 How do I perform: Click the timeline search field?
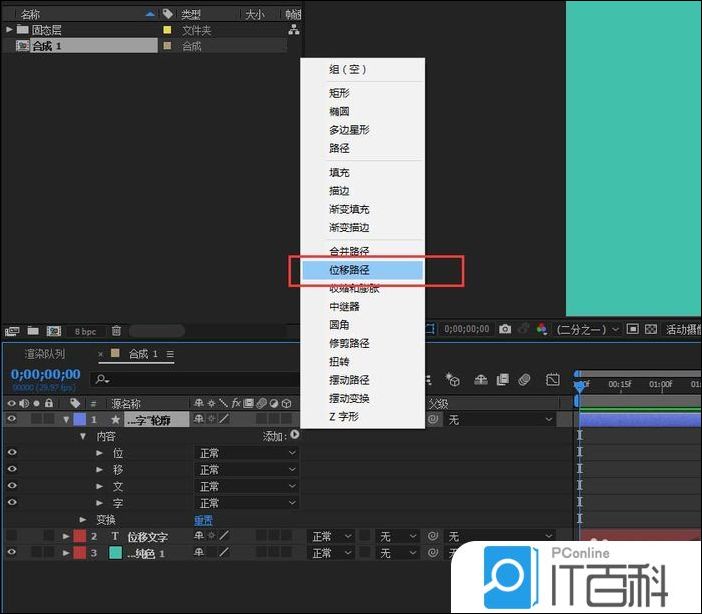click(x=195, y=379)
